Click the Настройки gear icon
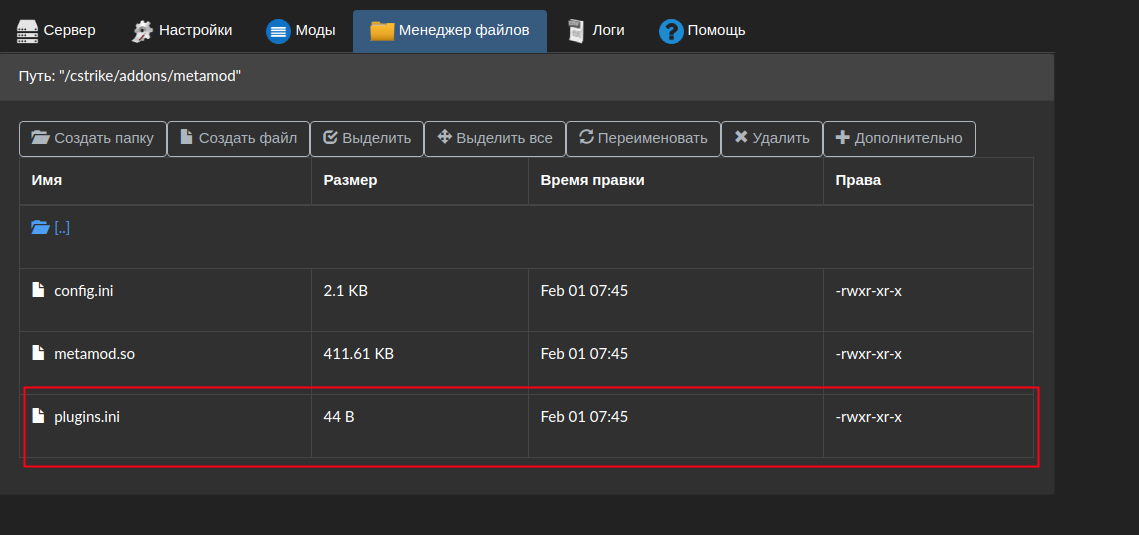This screenshot has height=535, width=1139. coord(142,31)
